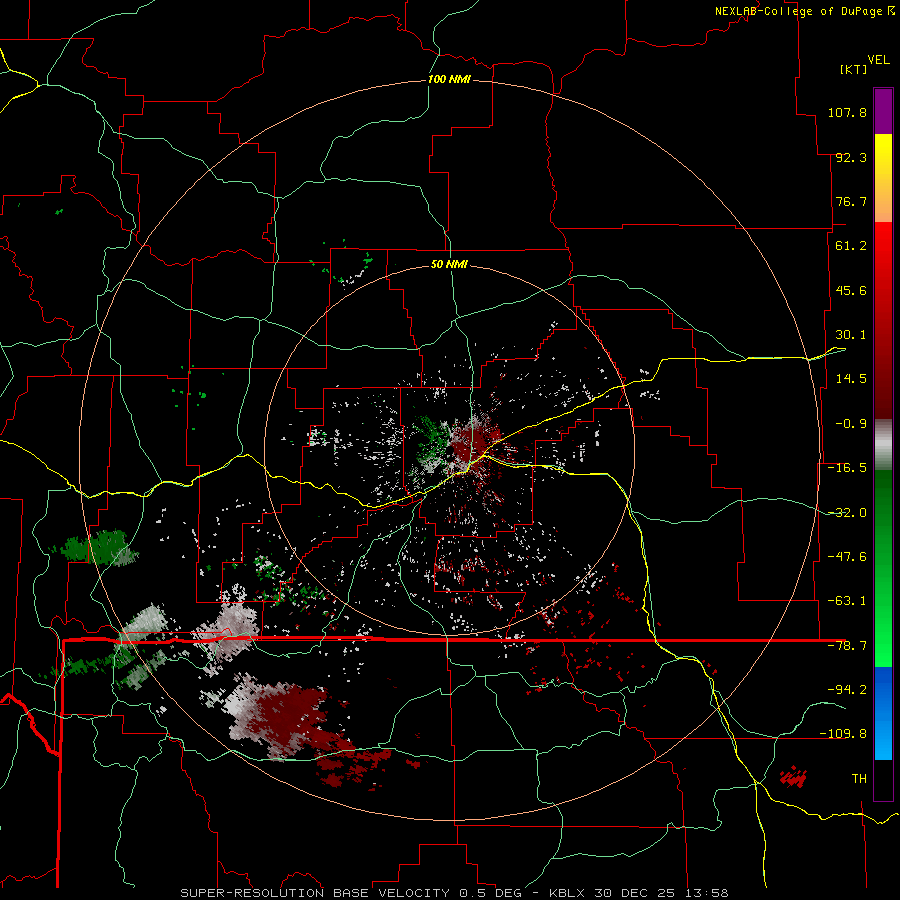
Task: Click the 45.6 legend value
Action: (851, 290)
